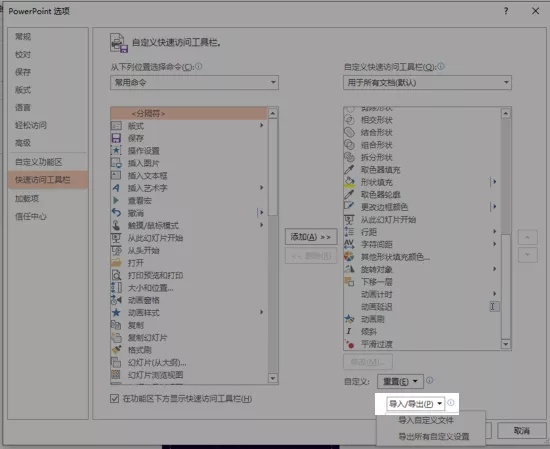Screen dimensions: 550x449
Task: Click the left list scrollbar down arrow
Action: pyautogui.click(x=273, y=378)
